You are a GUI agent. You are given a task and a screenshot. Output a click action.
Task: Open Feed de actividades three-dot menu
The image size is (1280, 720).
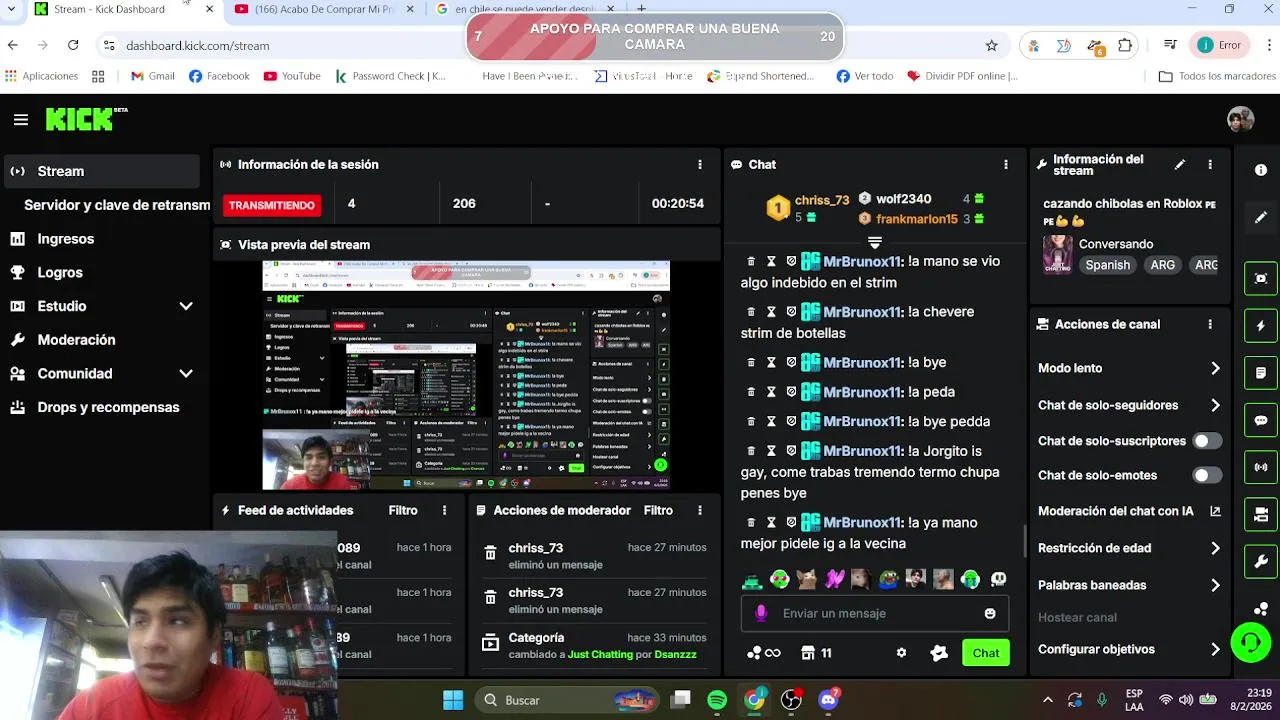[x=444, y=510]
